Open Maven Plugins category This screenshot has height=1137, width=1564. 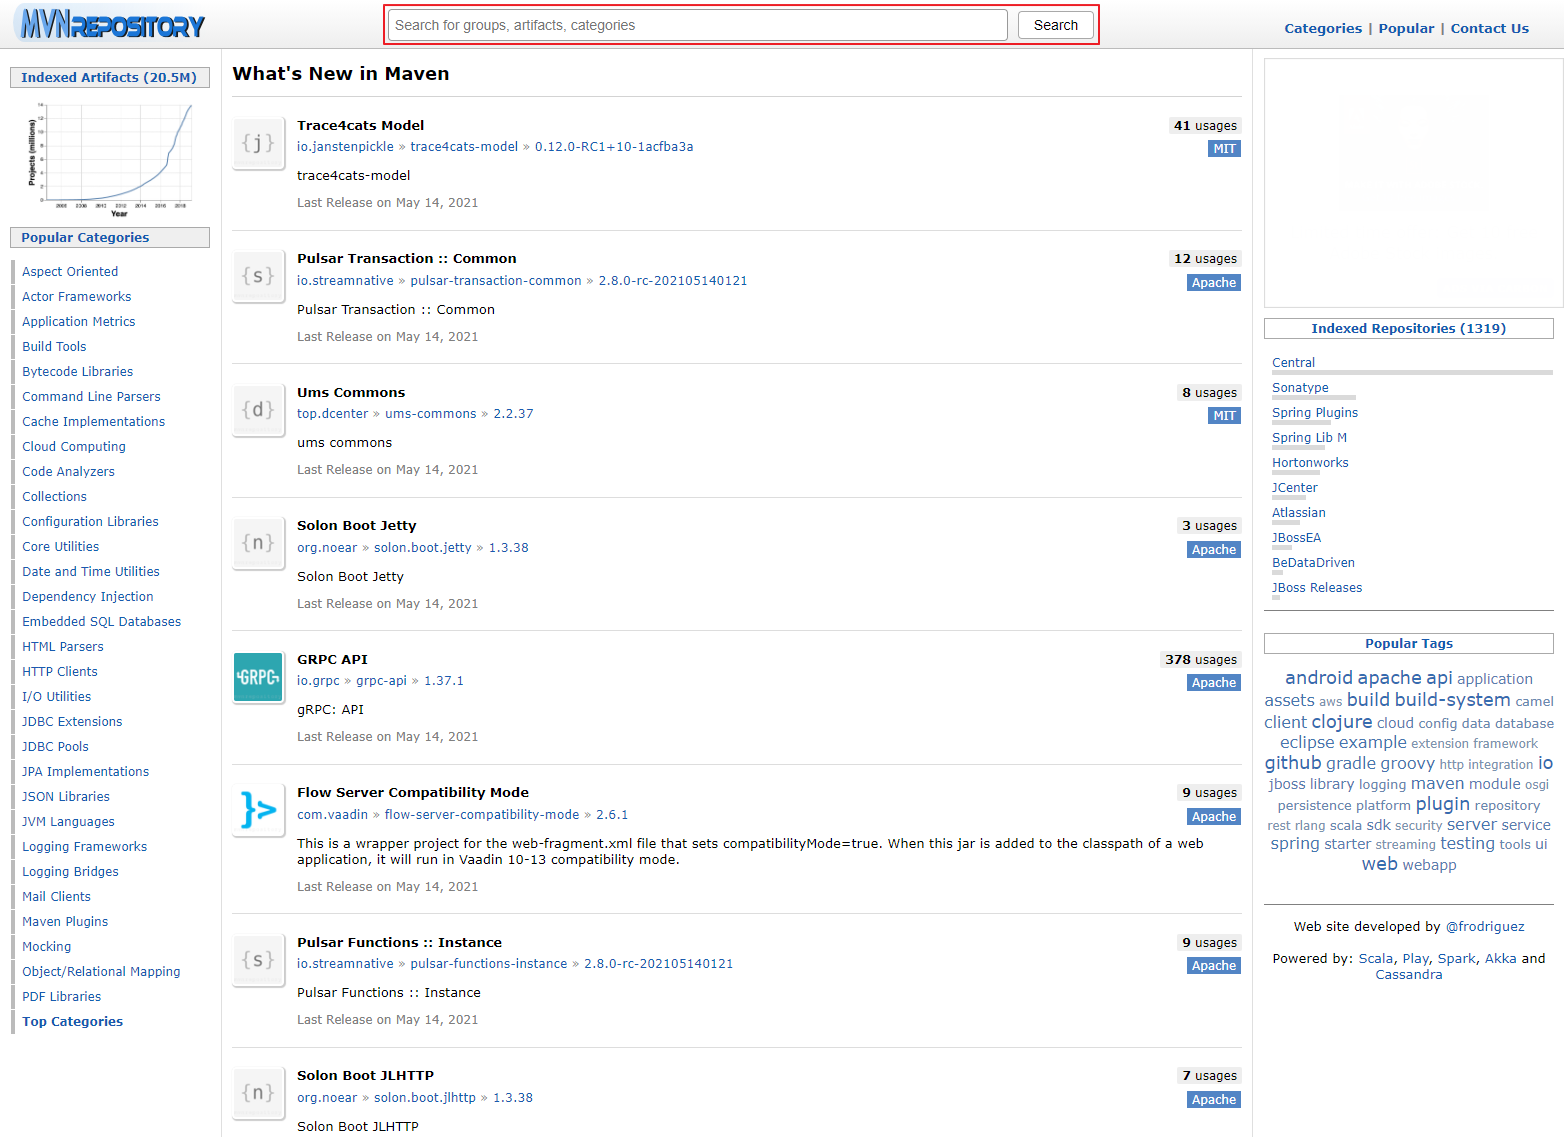pyautogui.click(x=65, y=921)
